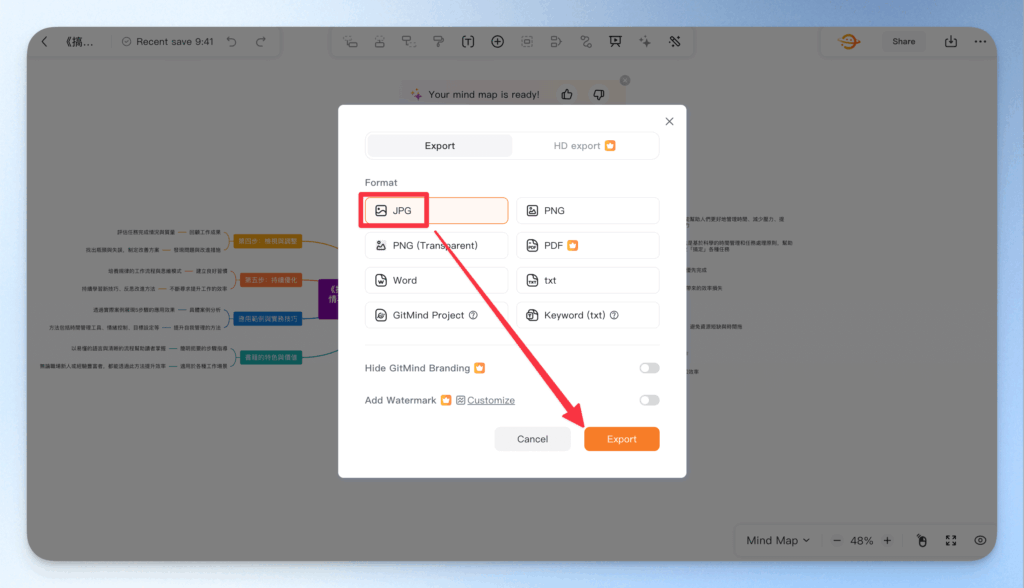
Task: Open the Mind Map view dropdown
Action: point(777,540)
